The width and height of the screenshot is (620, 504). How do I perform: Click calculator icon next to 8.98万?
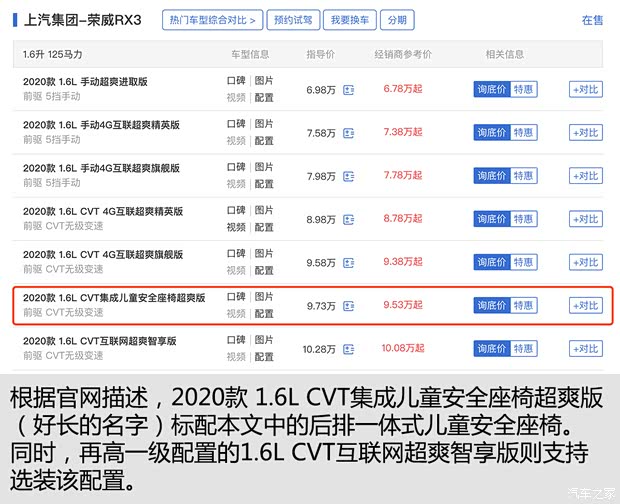coord(349,219)
